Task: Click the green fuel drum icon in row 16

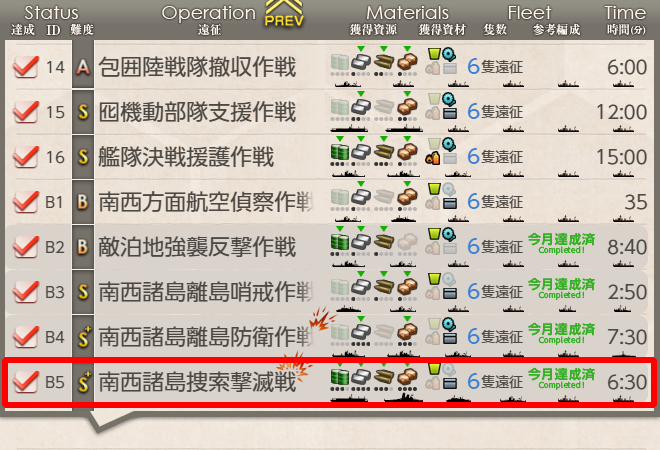Action: click(x=340, y=152)
